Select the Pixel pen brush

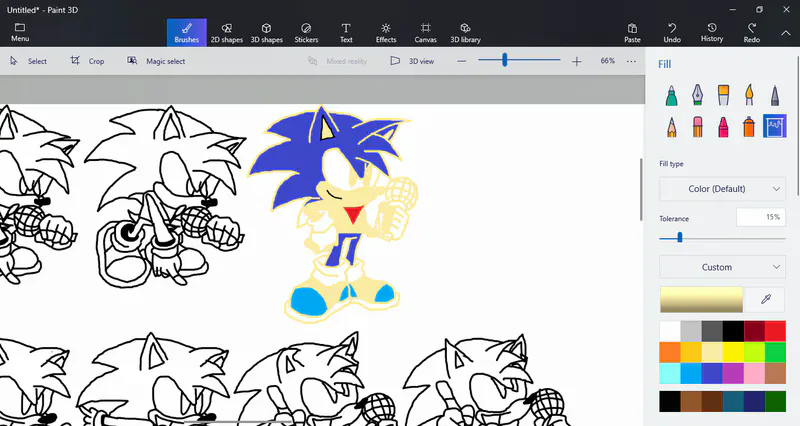coord(774,95)
